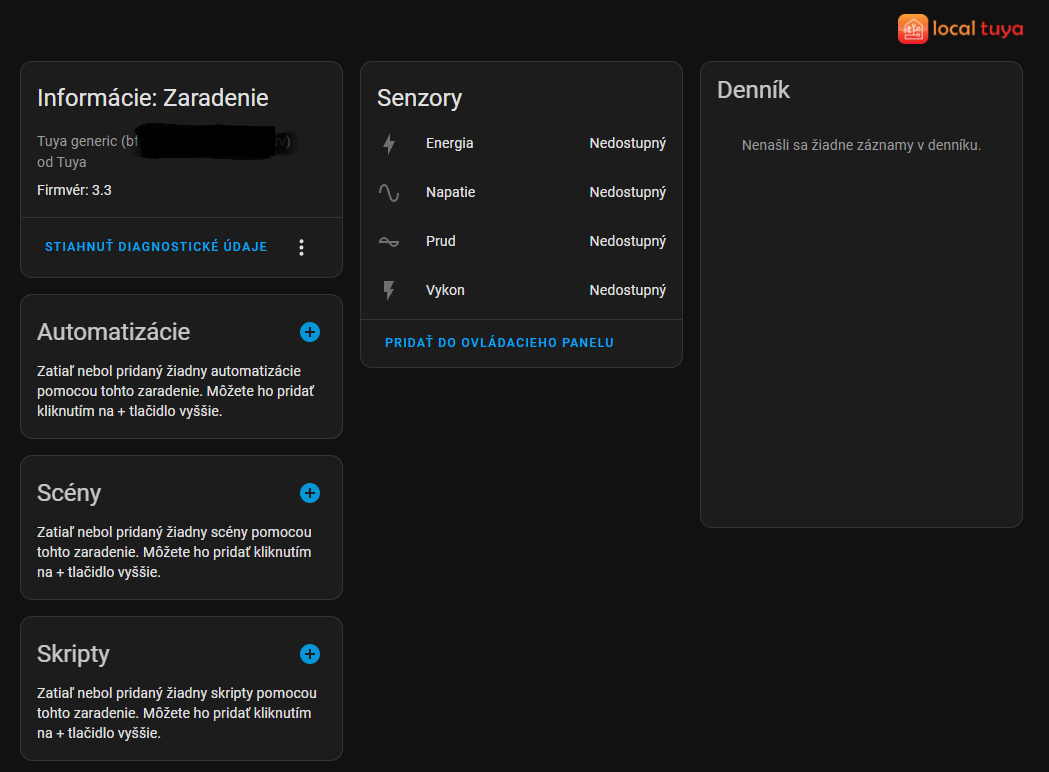The height and width of the screenshot is (772, 1049).
Task: Click the Energia lightning bolt icon
Action: coord(389,144)
